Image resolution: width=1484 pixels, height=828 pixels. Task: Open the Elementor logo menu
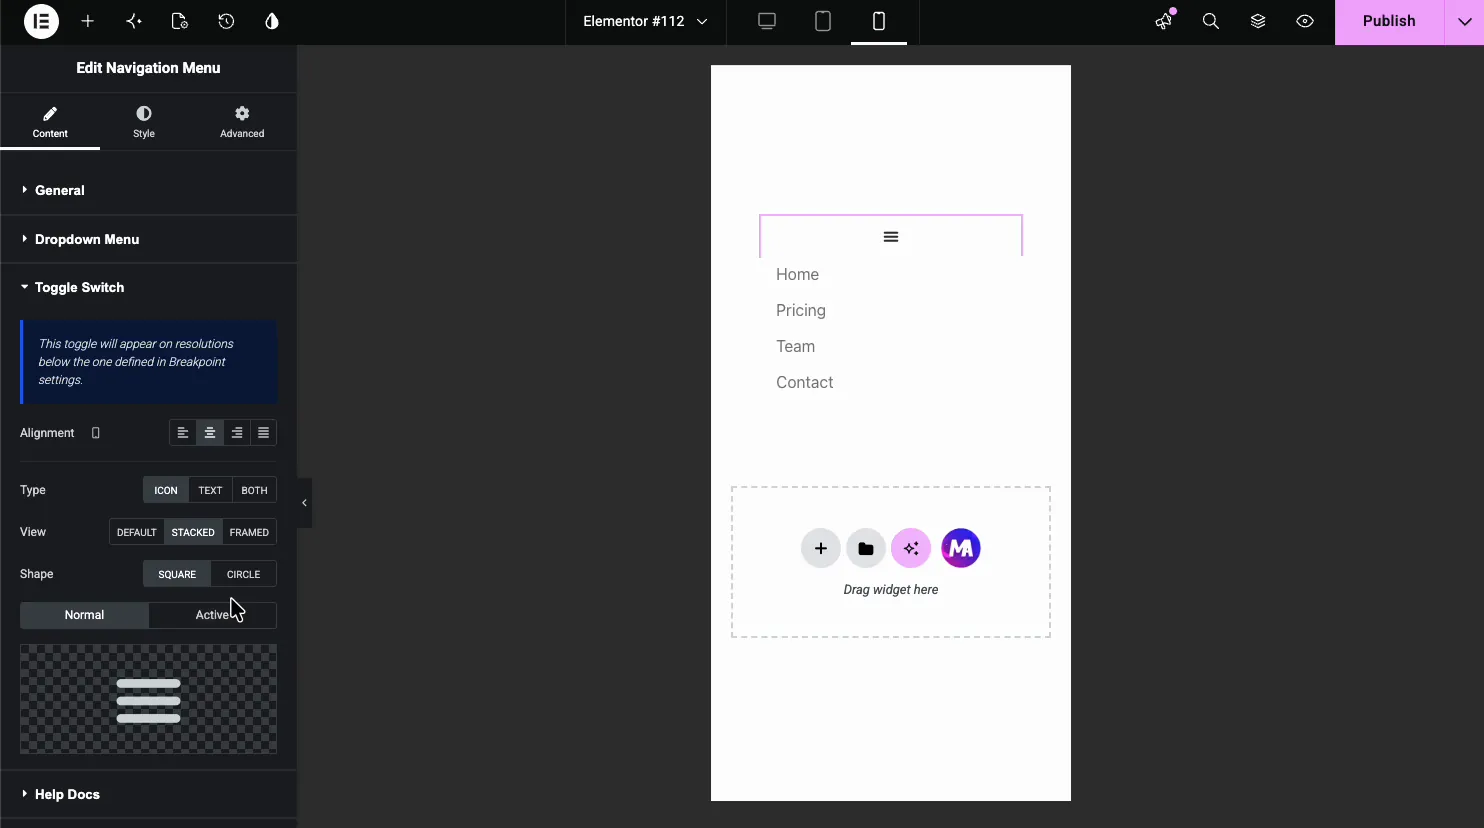click(x=41, y=21)
